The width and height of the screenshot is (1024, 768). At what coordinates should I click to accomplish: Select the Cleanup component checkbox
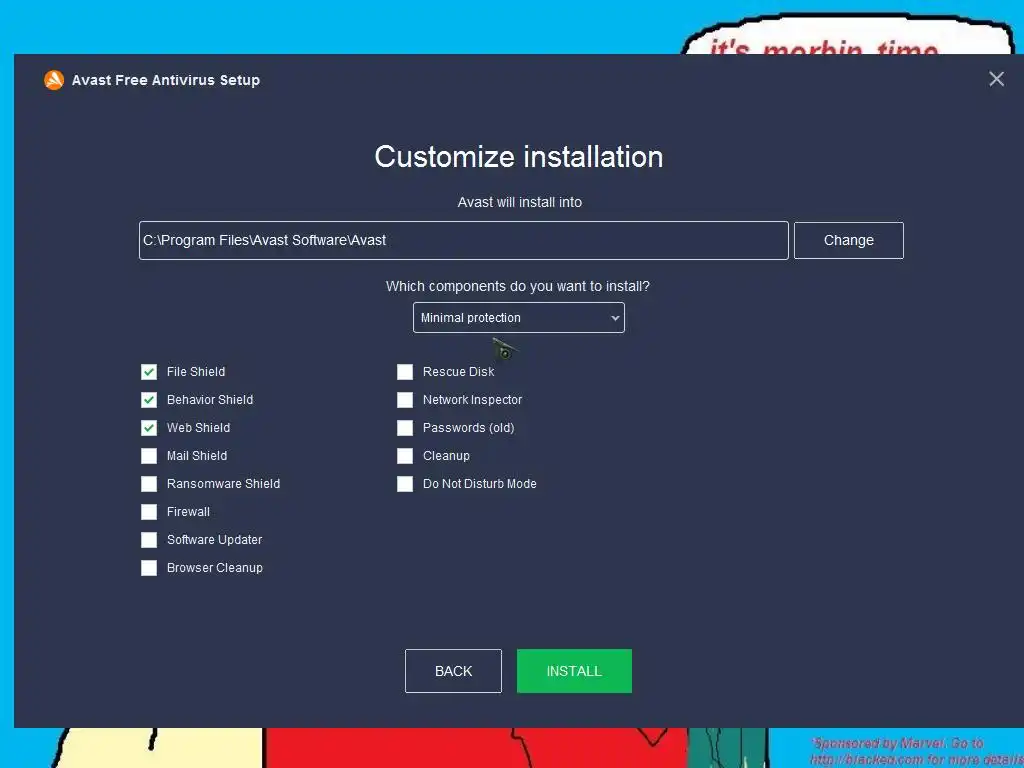(405, 456)
